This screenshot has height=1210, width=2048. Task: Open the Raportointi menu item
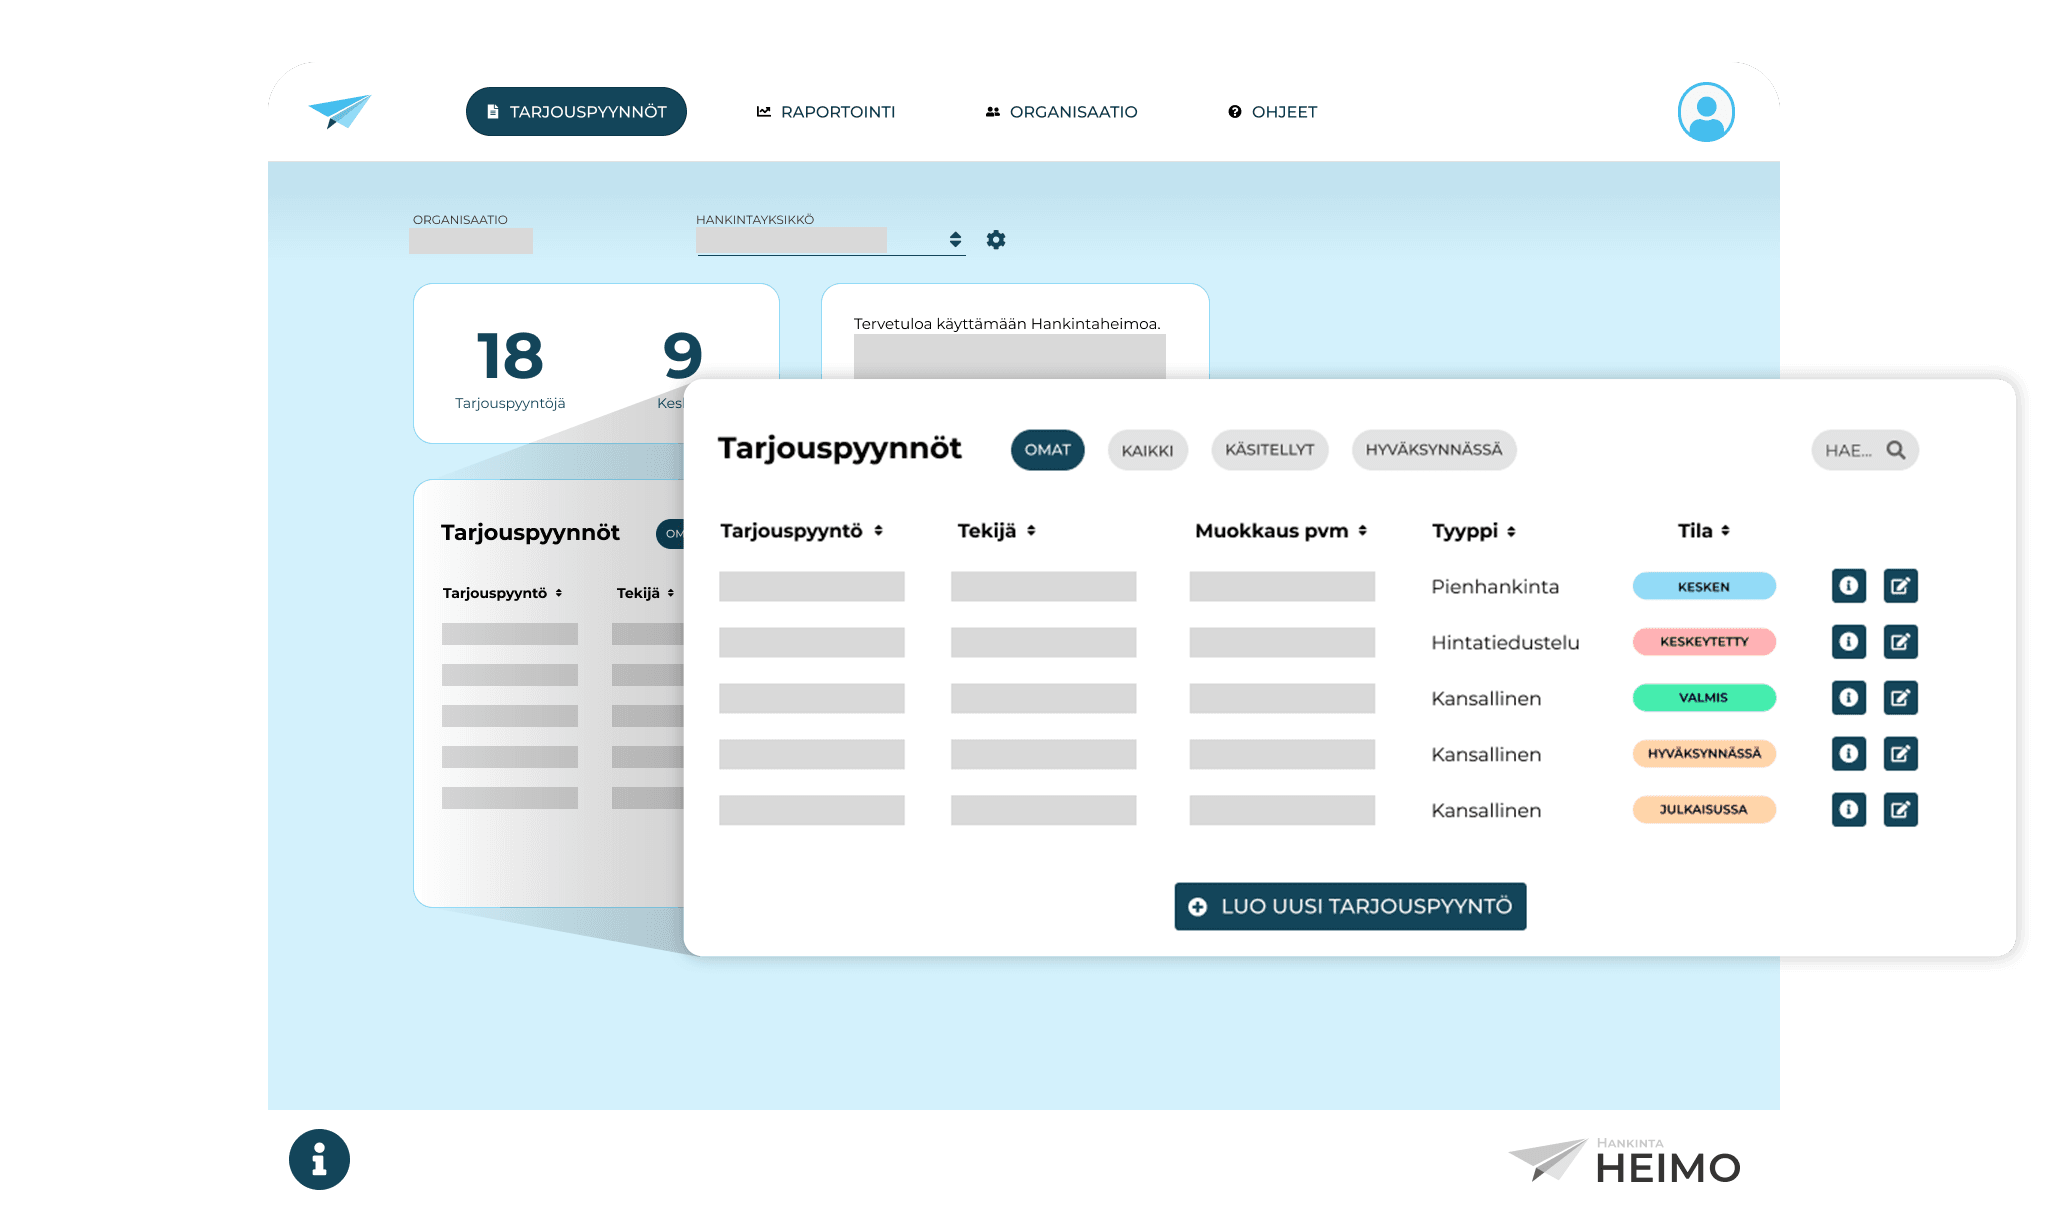(x=826, y=112)
